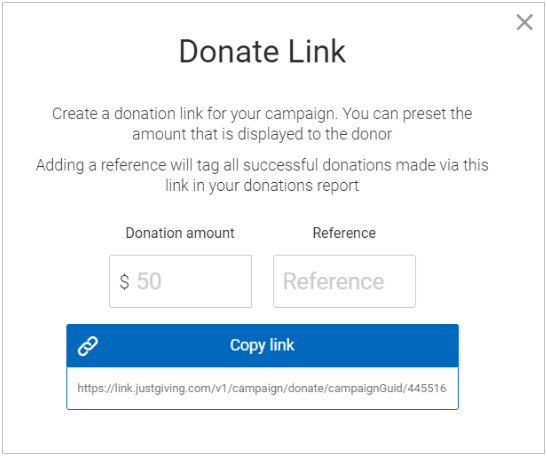Click the 50 placeholder in the amount field
This screenshot has width=547, height=459.
click(x=149, y=281)
